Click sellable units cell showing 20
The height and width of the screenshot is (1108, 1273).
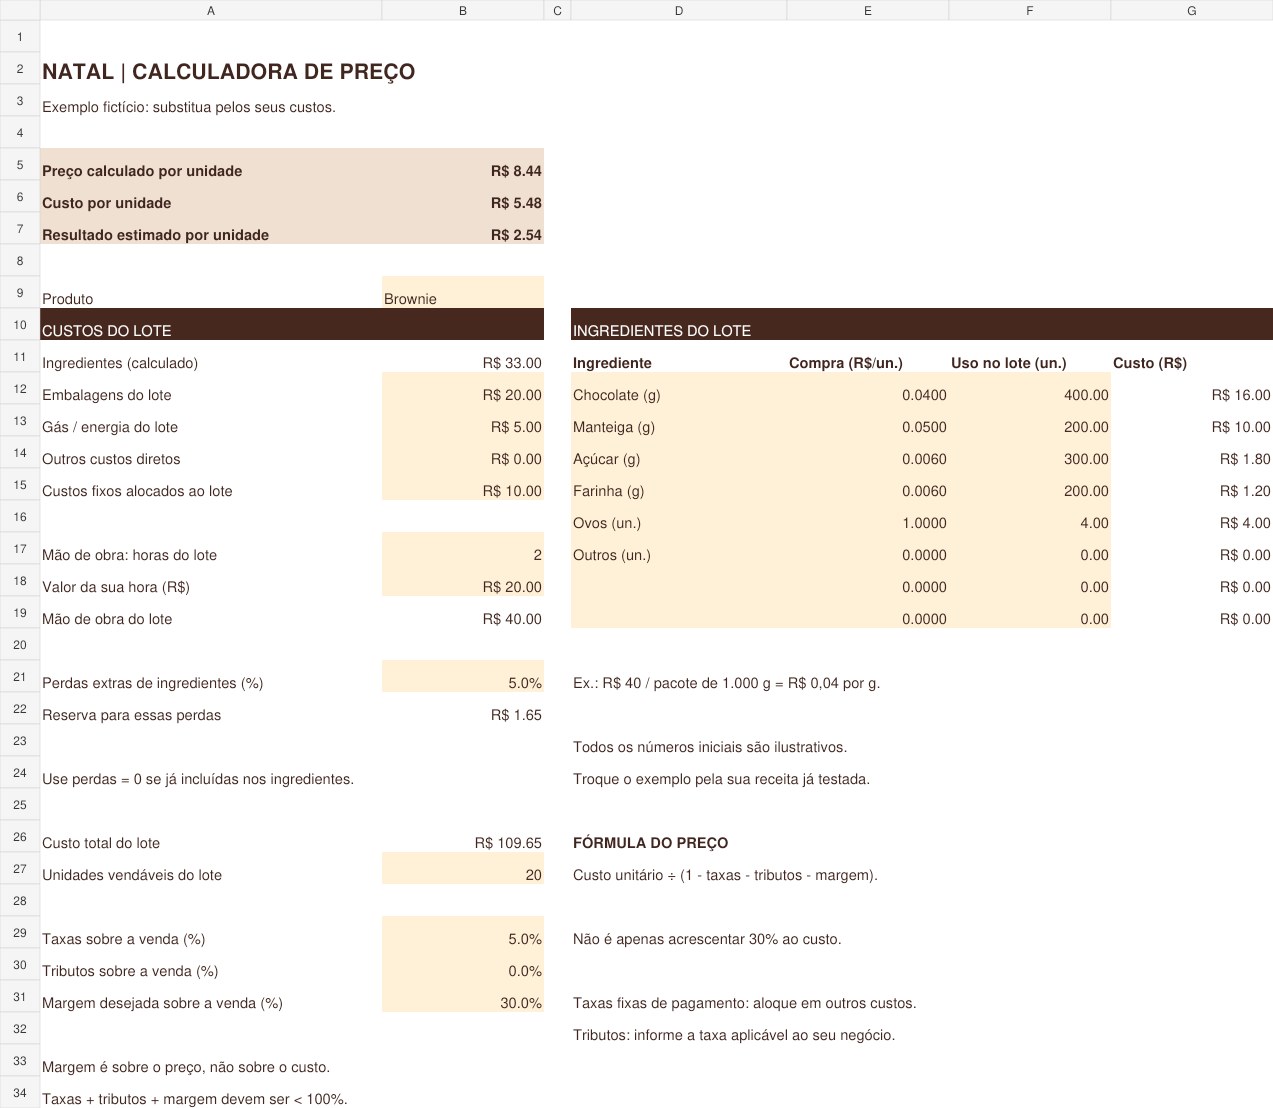tap(463, 868)
